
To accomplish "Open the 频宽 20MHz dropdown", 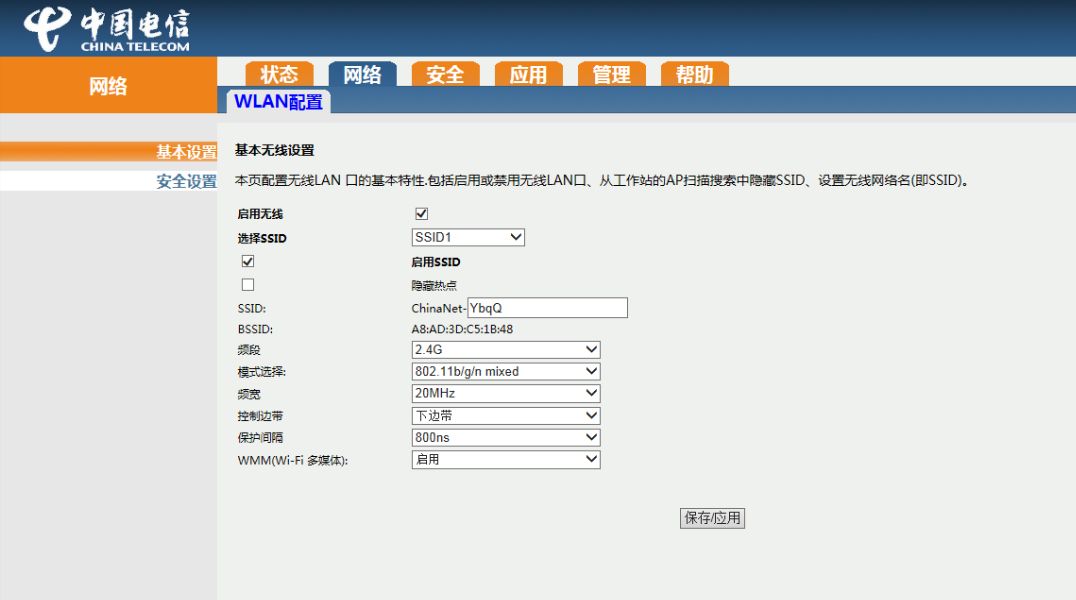I will (505, 393).
